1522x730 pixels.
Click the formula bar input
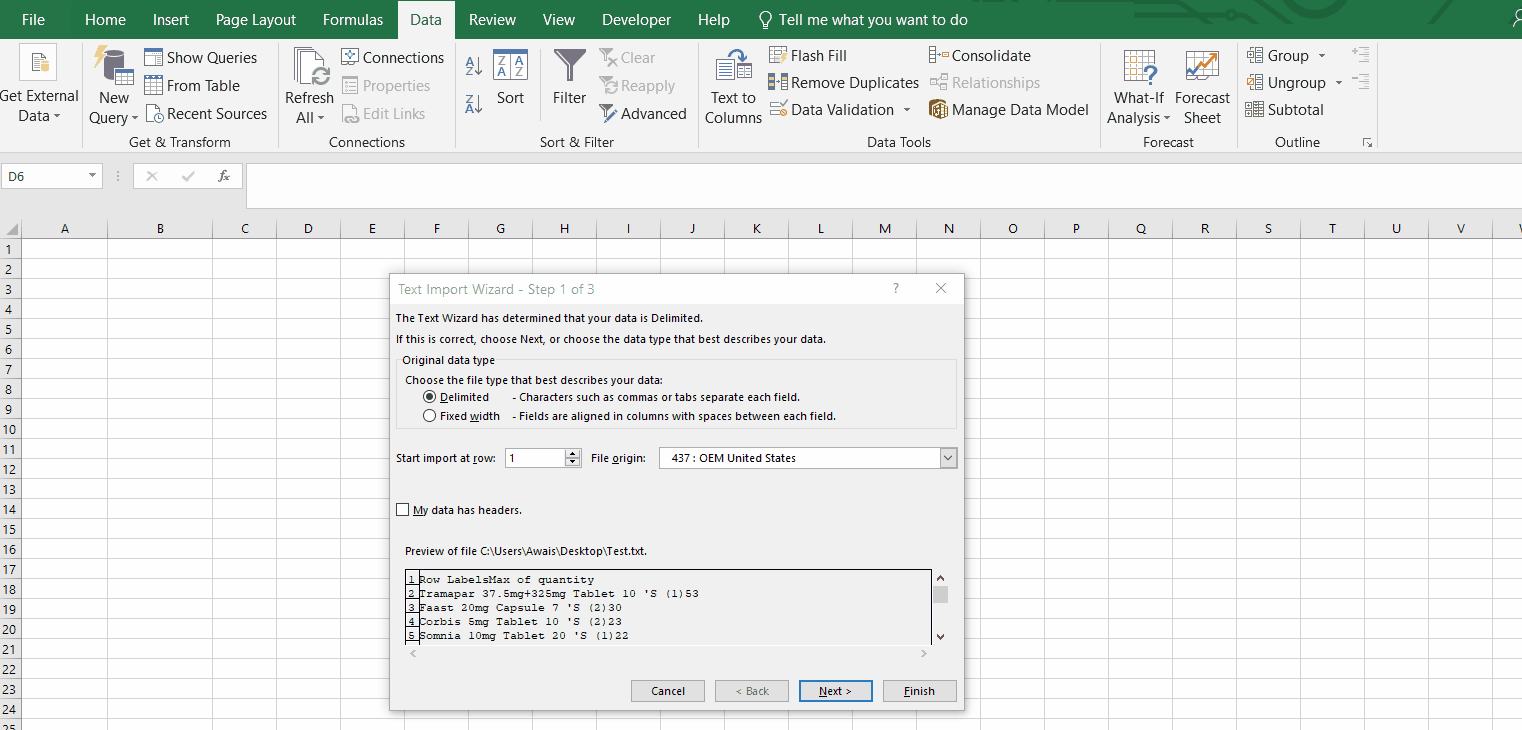point(884,186)
